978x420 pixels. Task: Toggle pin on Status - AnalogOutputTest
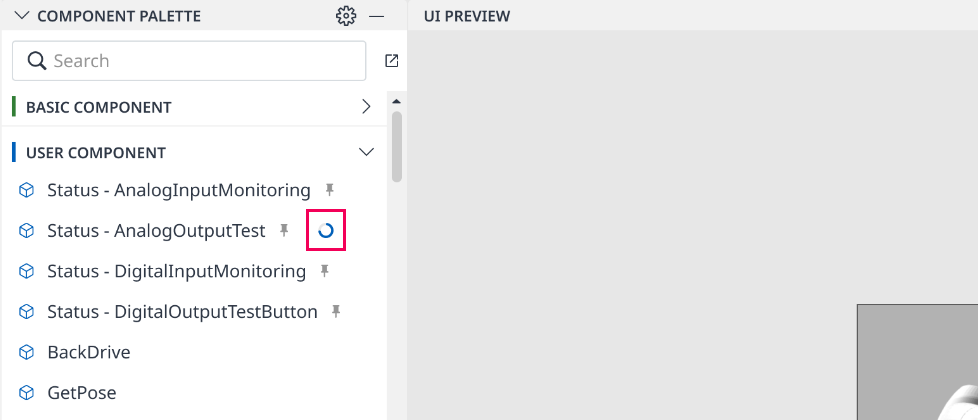(x=284, y=230)
